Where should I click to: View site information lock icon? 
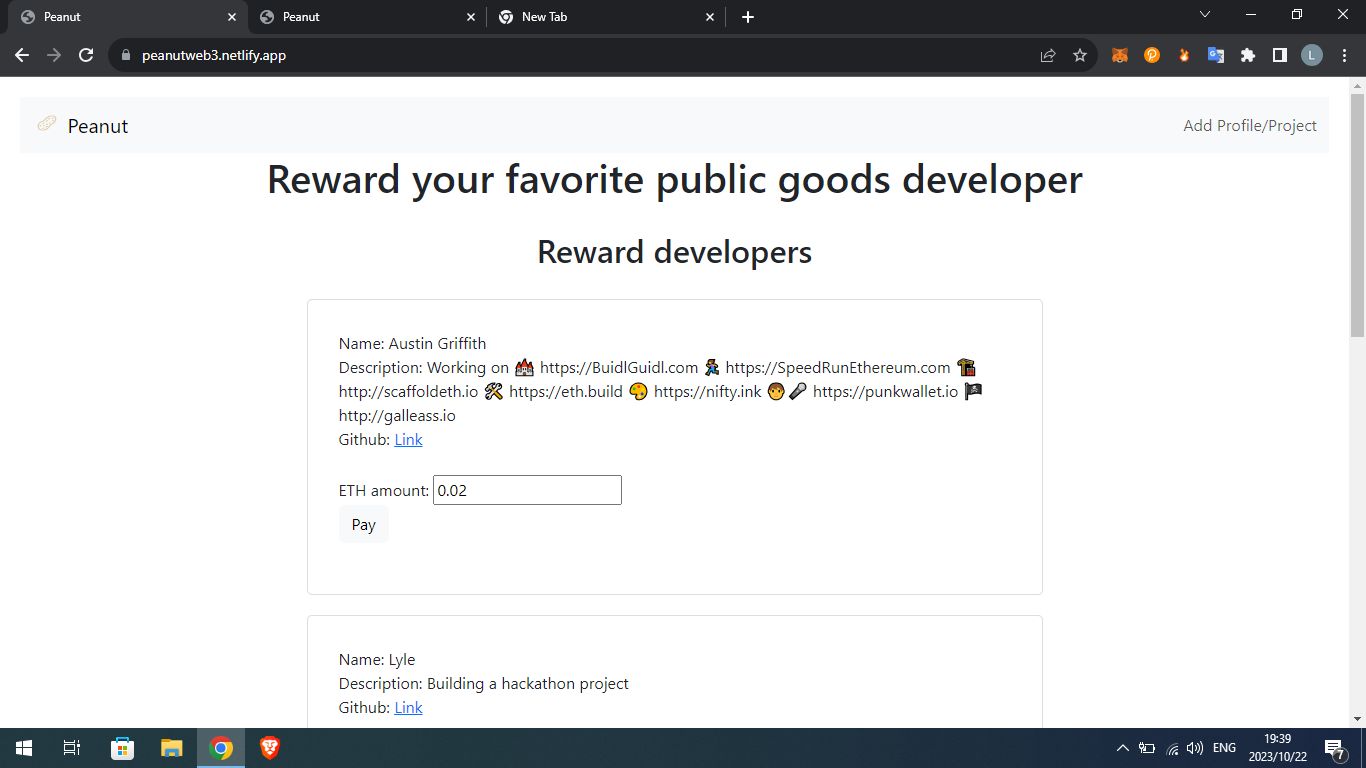click(x=126, y=55)
